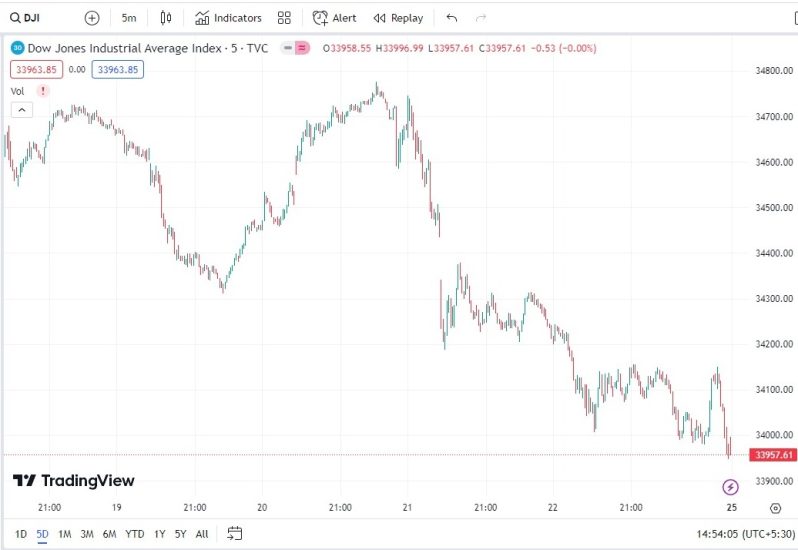This screenshot has width=798, height=550.
Task: Click the add symbol plus icon
Action: pyautogui.click(x=92, y=17)
